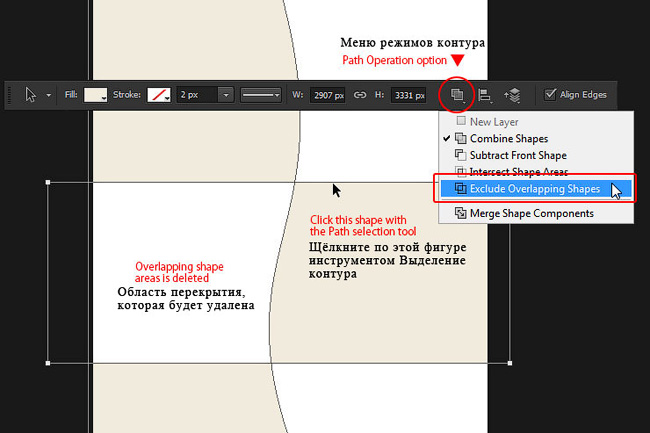Toggle the link width and height icon
Screen dimensions: 650x433
tap(359, 95)
